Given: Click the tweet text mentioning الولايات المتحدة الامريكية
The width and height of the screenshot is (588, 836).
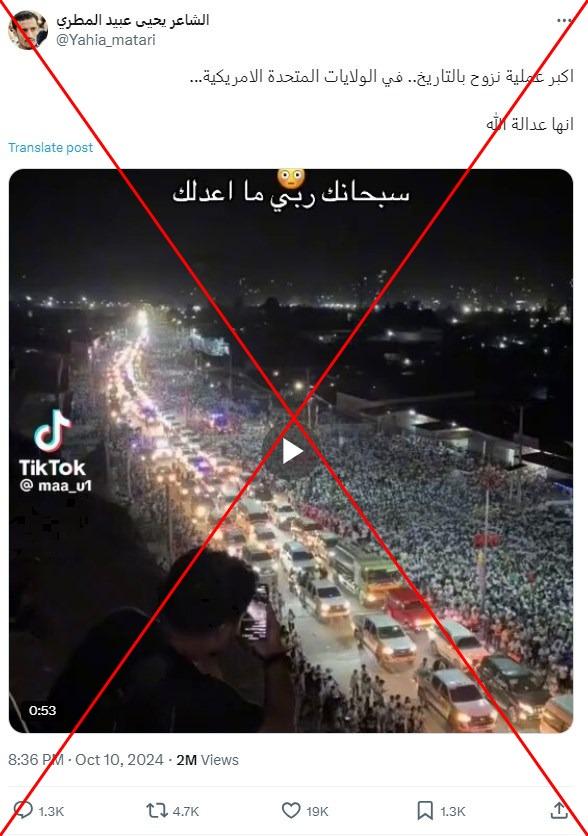Looking at the screenshot, I should (x=381, y=77).
